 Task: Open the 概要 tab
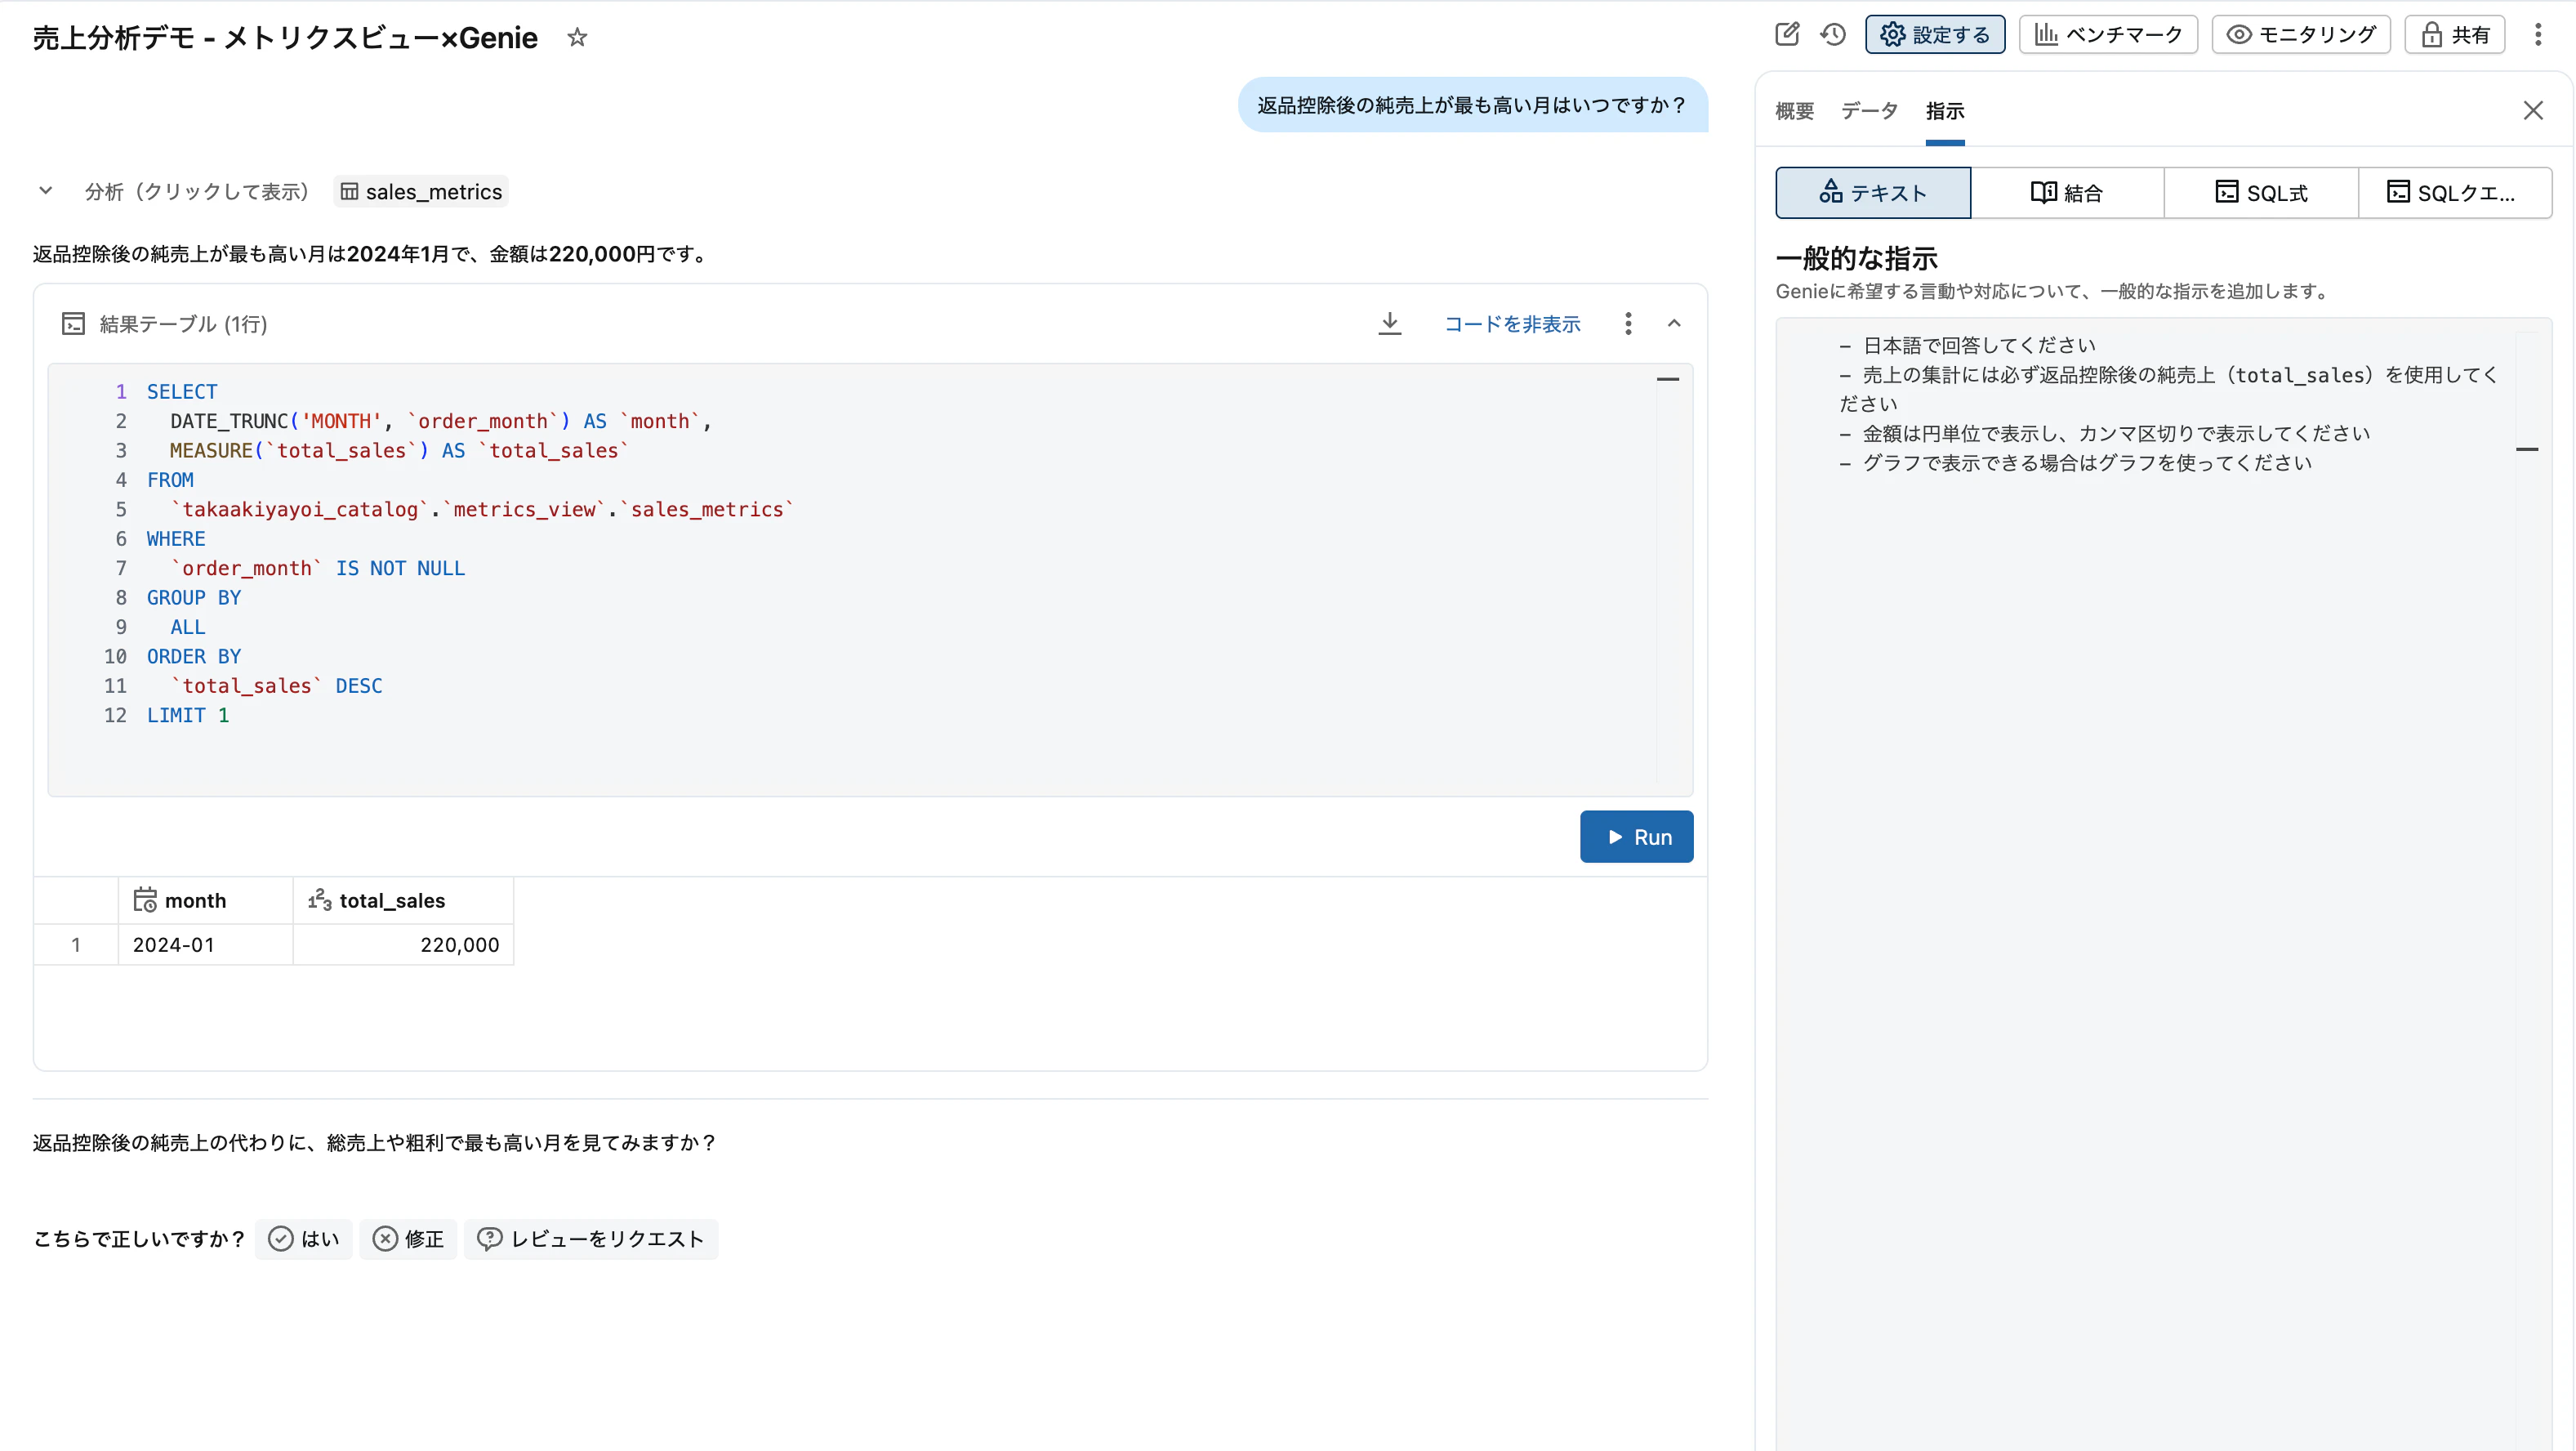(x=1794, y=111)
